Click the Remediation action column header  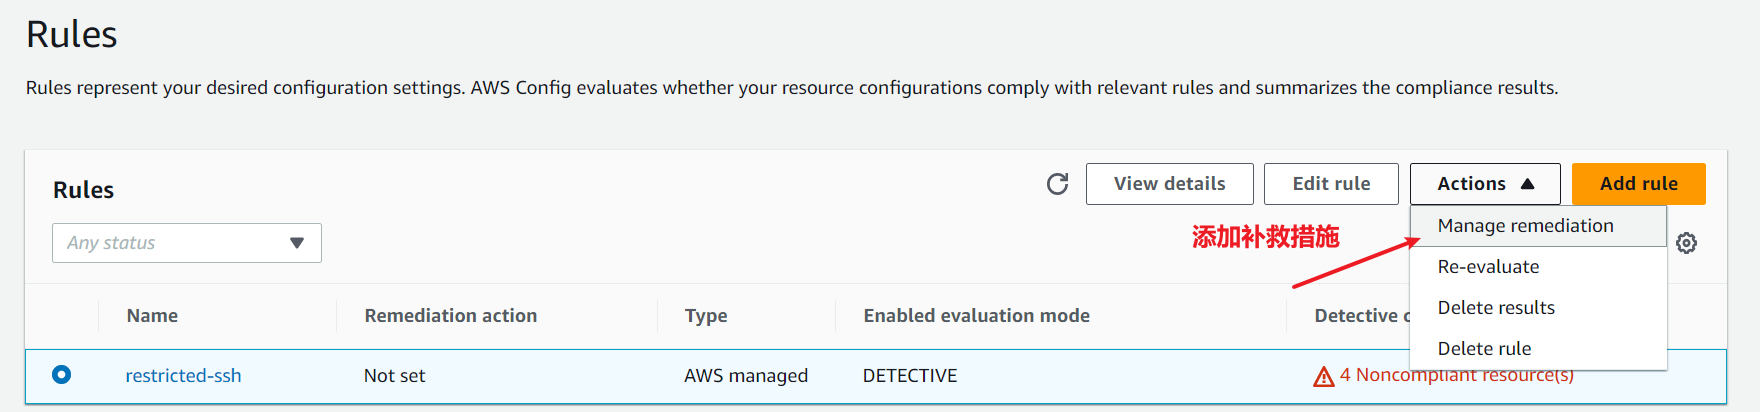coord(450,316)
